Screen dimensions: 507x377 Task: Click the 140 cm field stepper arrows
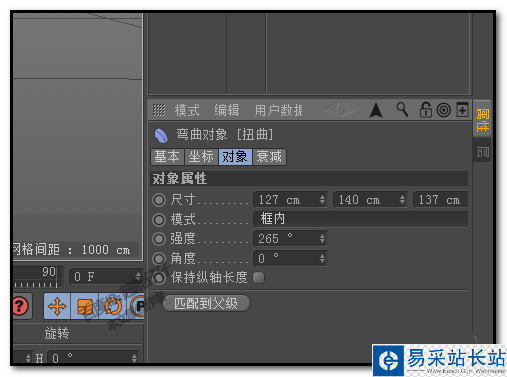(x=402, y=200)
